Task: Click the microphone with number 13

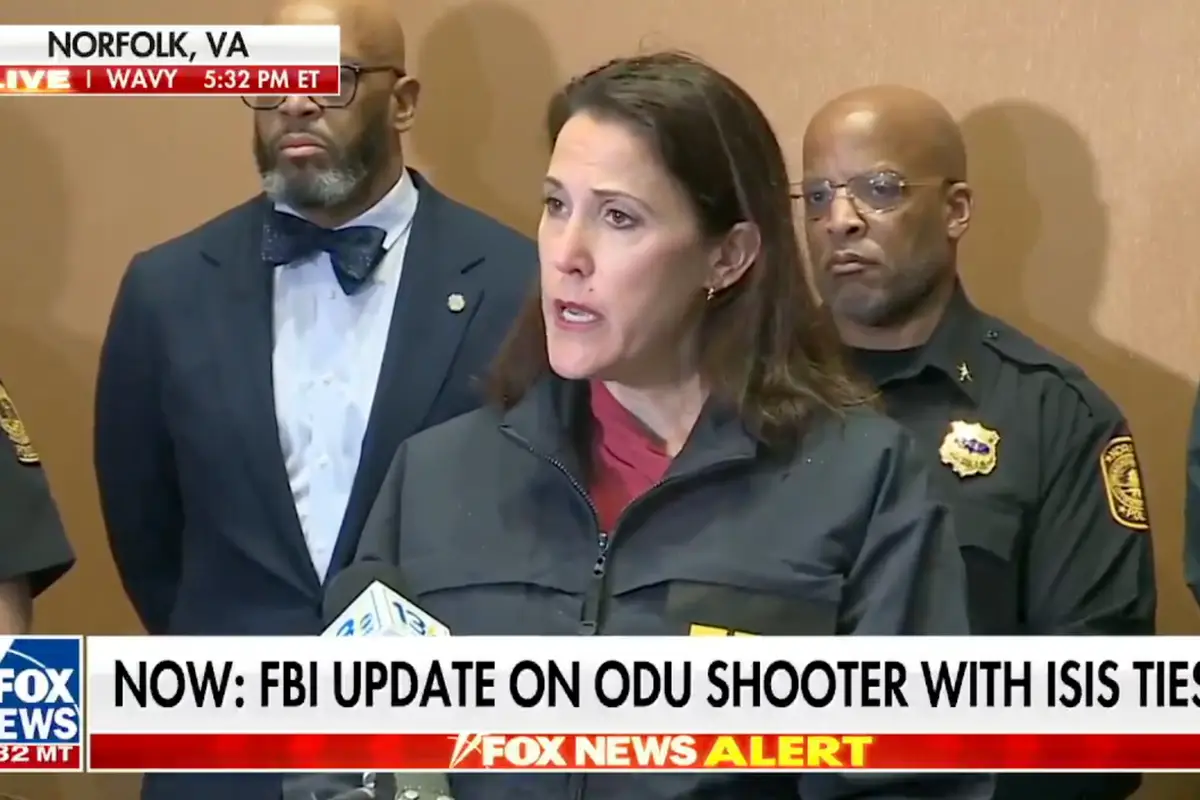Action: pos(385,612)
